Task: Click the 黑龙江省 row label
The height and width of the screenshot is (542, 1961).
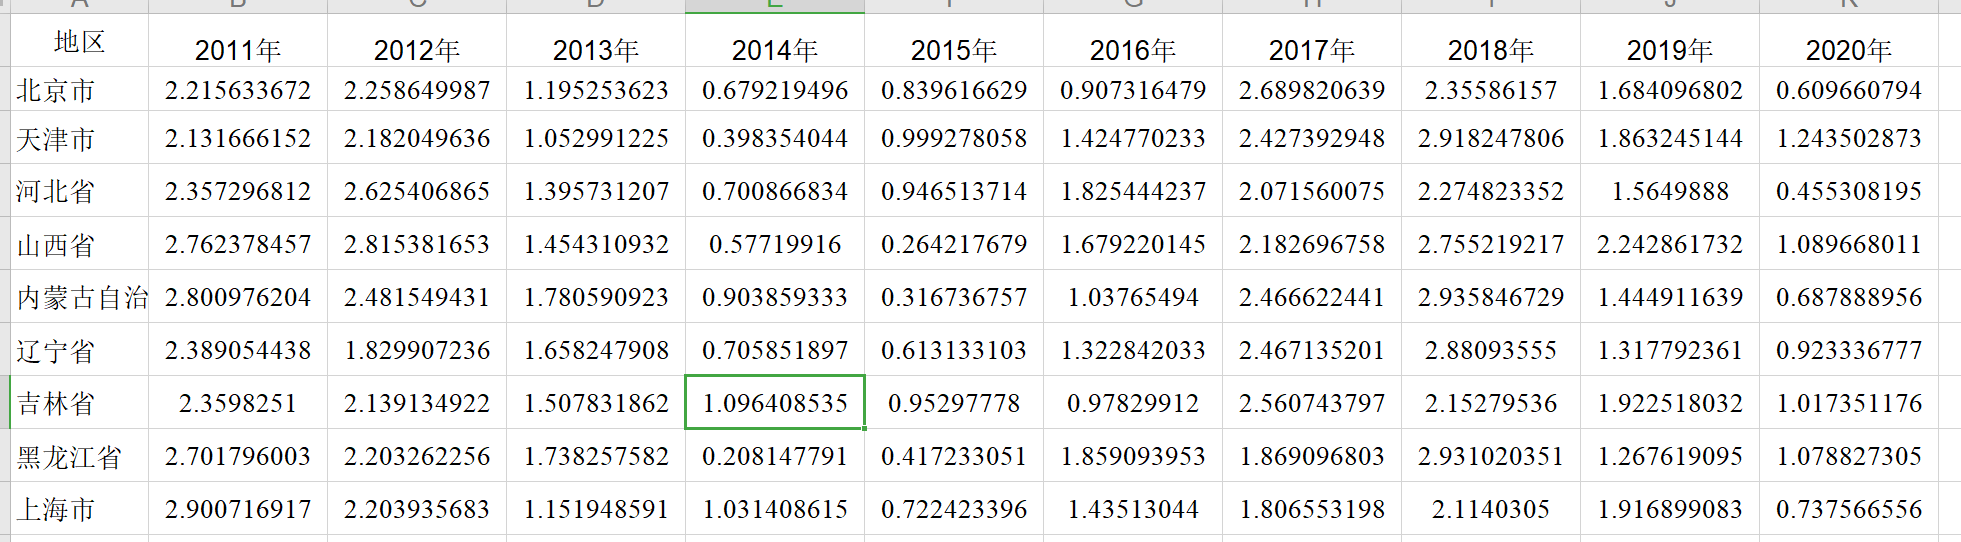Action: pos(79,456)
